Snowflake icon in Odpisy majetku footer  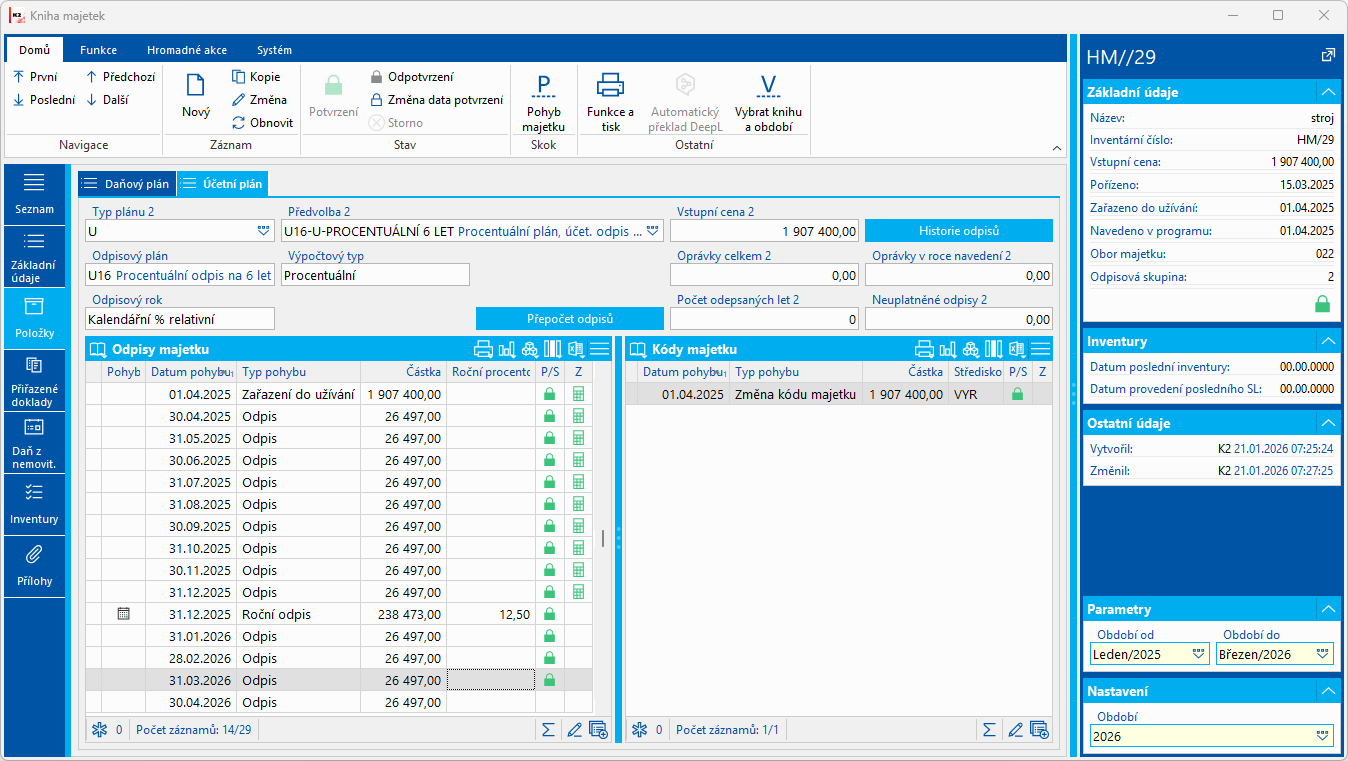(99, 730)
